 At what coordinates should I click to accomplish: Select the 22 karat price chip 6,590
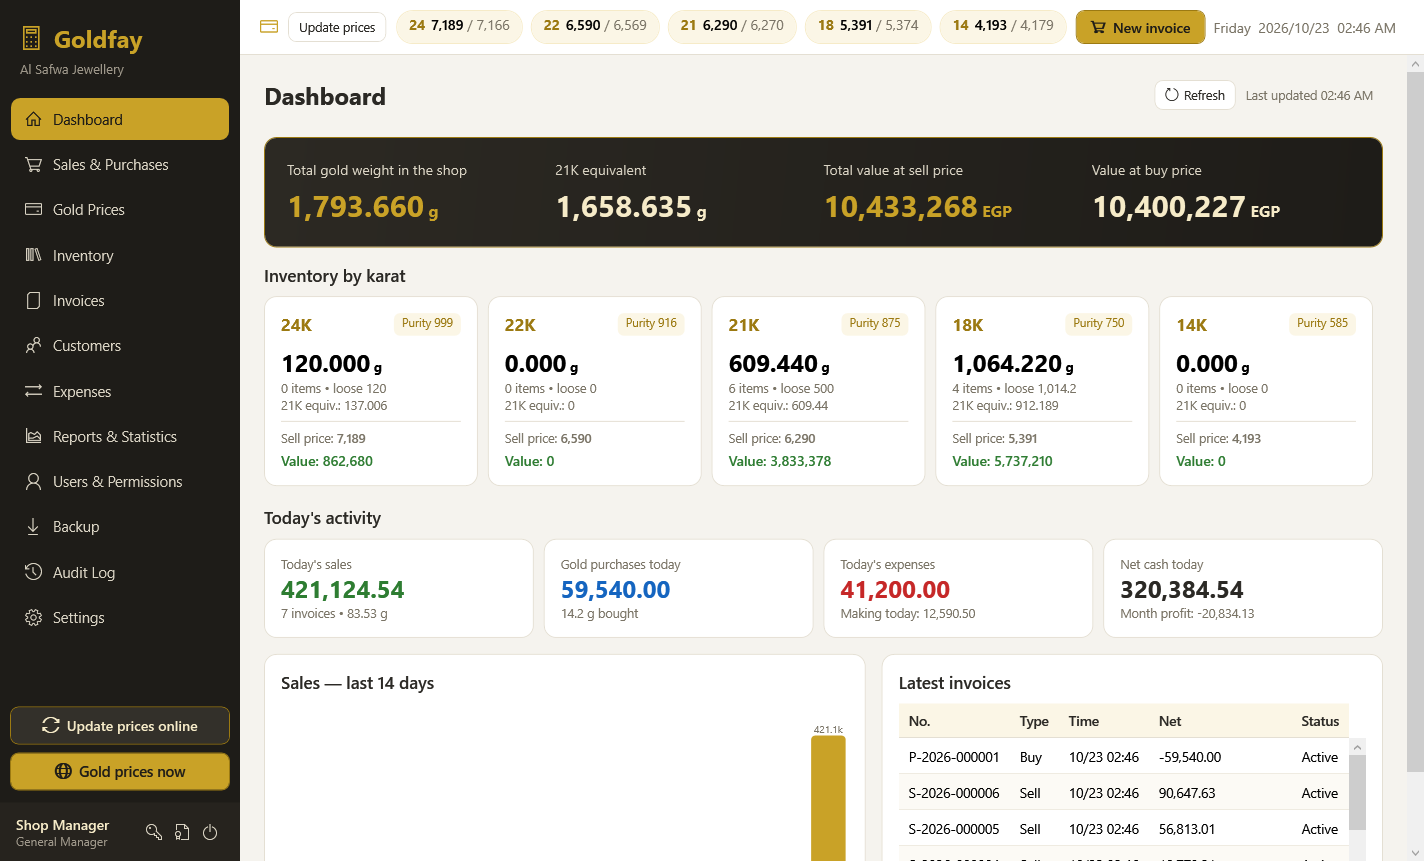coord(595,26)
